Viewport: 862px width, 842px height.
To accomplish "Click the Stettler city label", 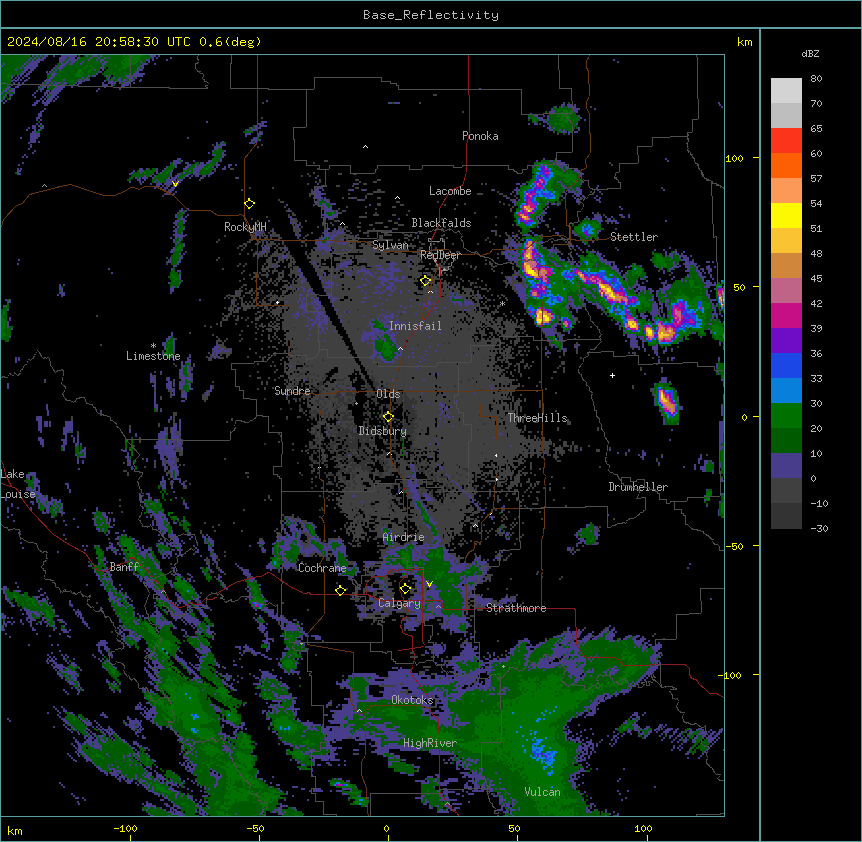I will pyautogui.click(x=634, y=237).
